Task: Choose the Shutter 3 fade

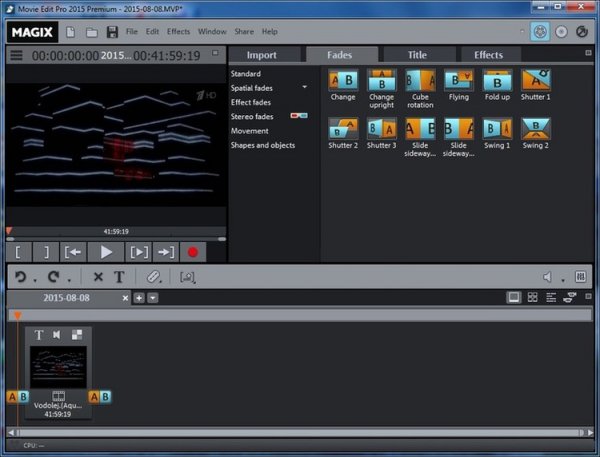Action: (x=382, y=134)
